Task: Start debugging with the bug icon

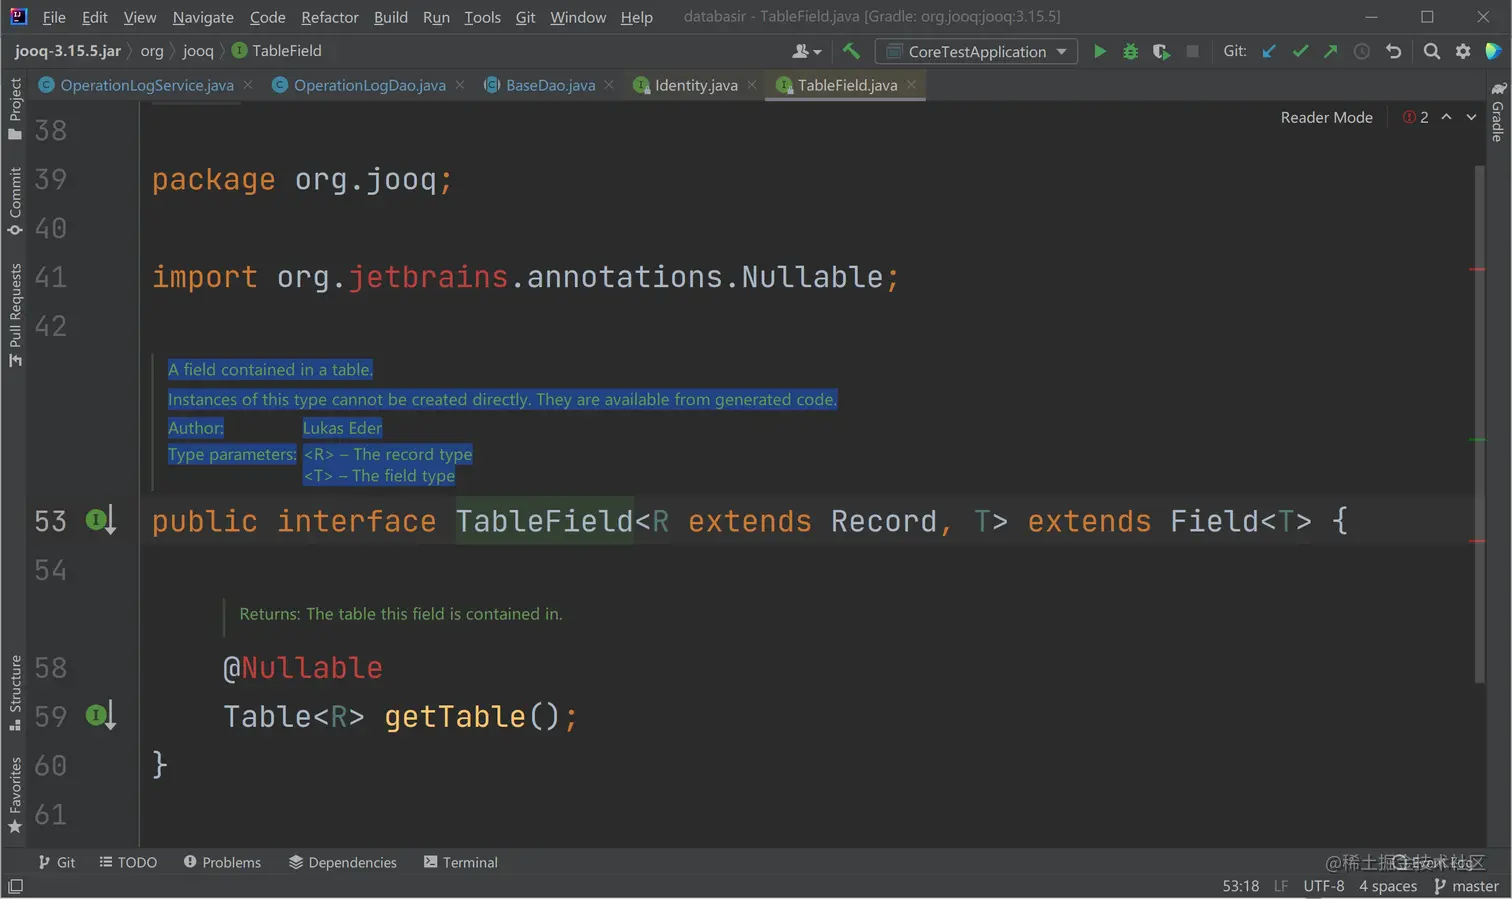Action: point(1130,51)
